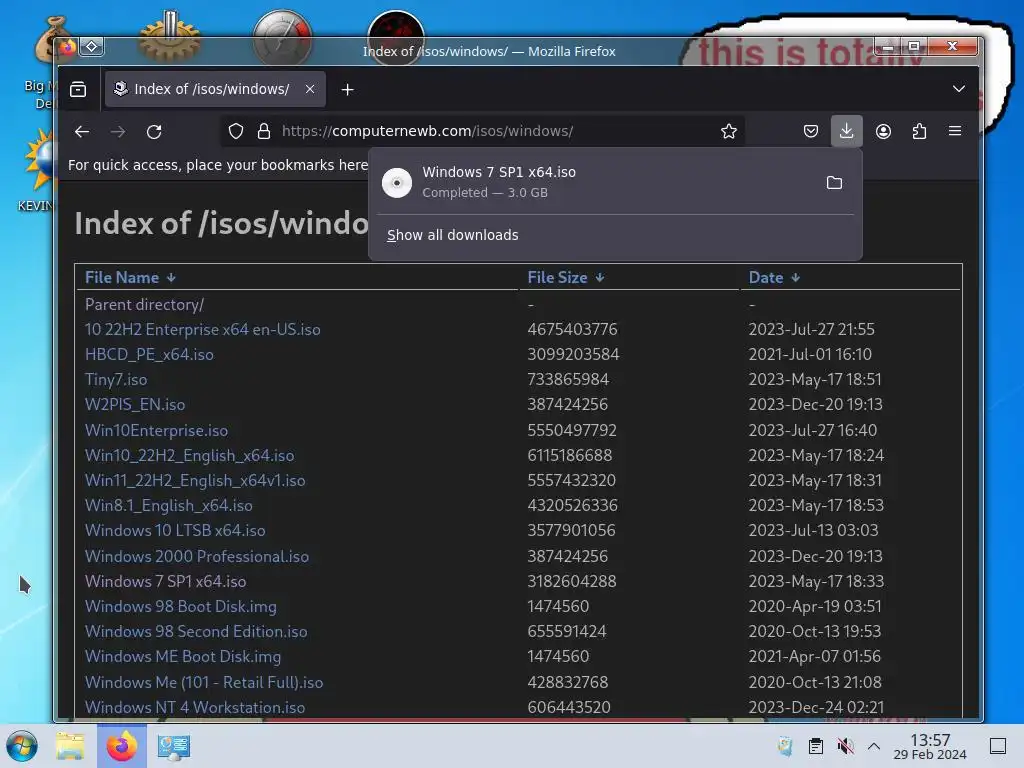This screenshot has height=768, width=1024.
Task: Click Windows 98 Second Edition.iso
Action: point(196,632)
